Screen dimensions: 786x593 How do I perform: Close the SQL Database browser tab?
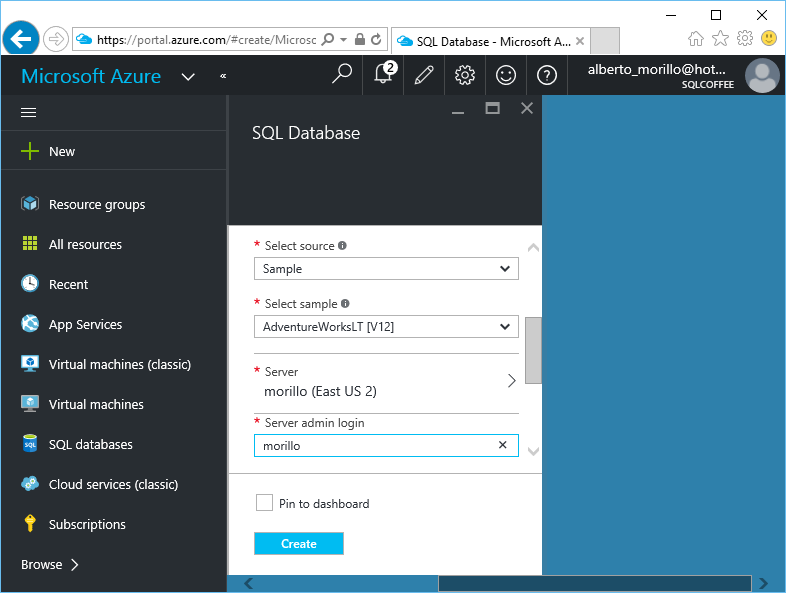[580, 41]
